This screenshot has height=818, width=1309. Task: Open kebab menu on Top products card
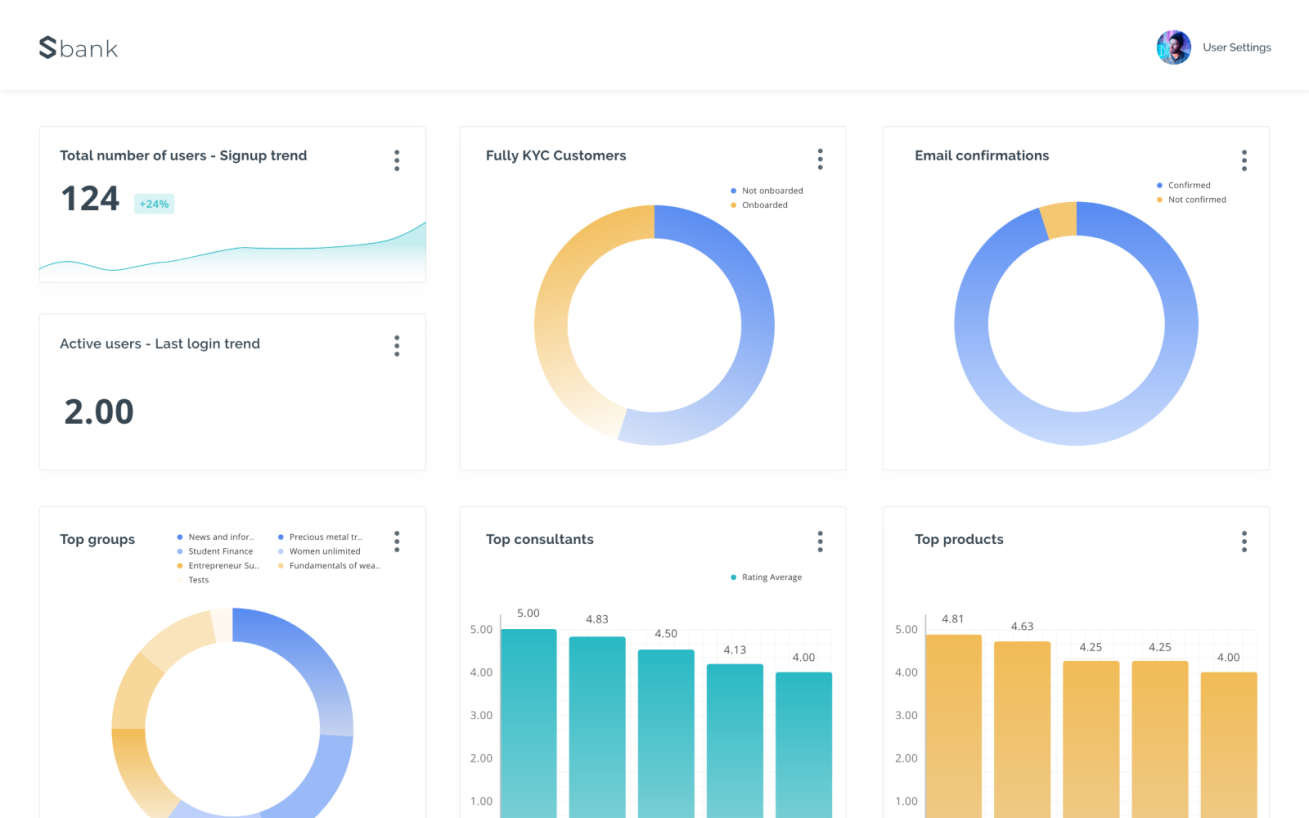click(x=1244, y=541)
